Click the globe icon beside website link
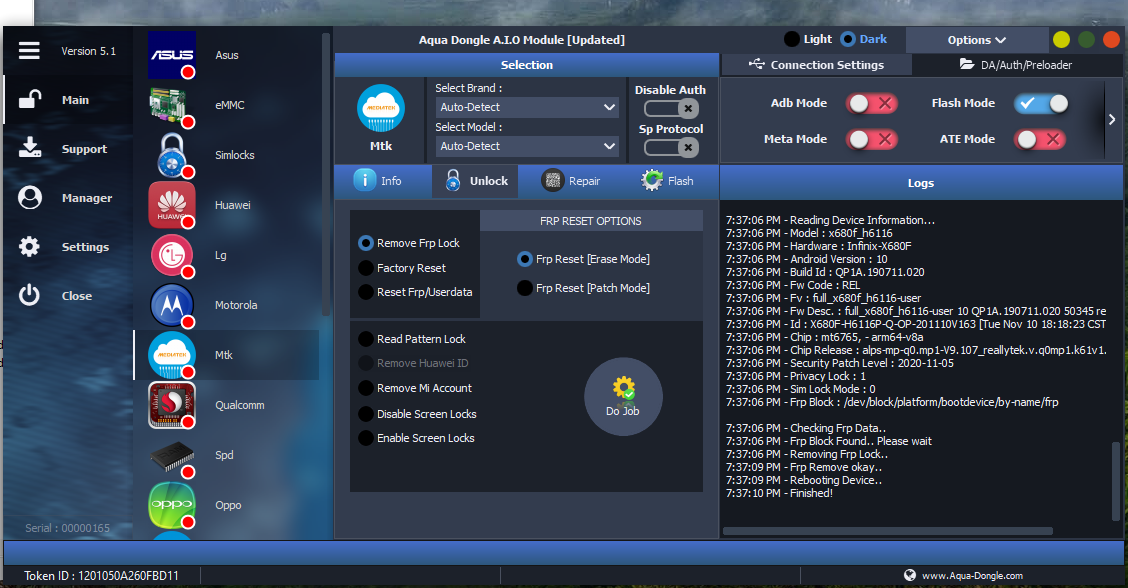Screen dimensions: 1128x588 coord(910,575)
